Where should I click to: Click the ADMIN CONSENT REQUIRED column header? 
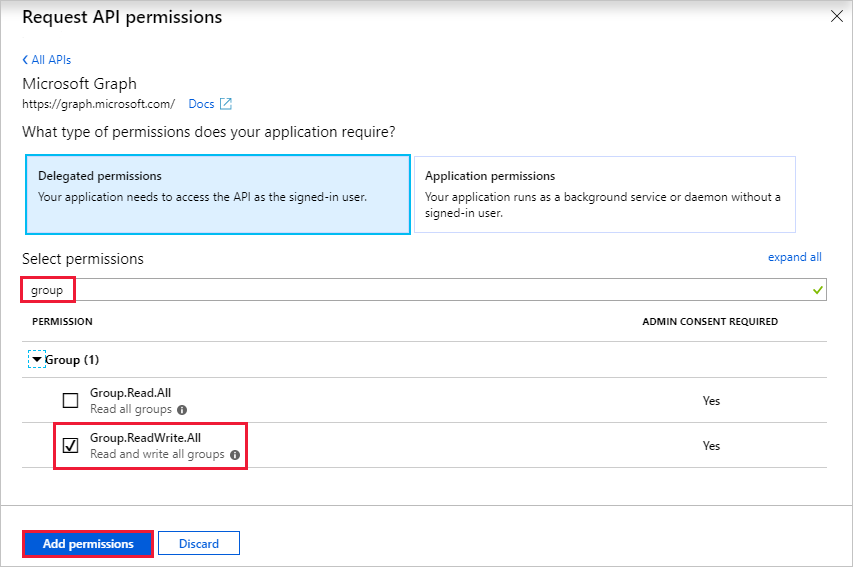(710, 322)
